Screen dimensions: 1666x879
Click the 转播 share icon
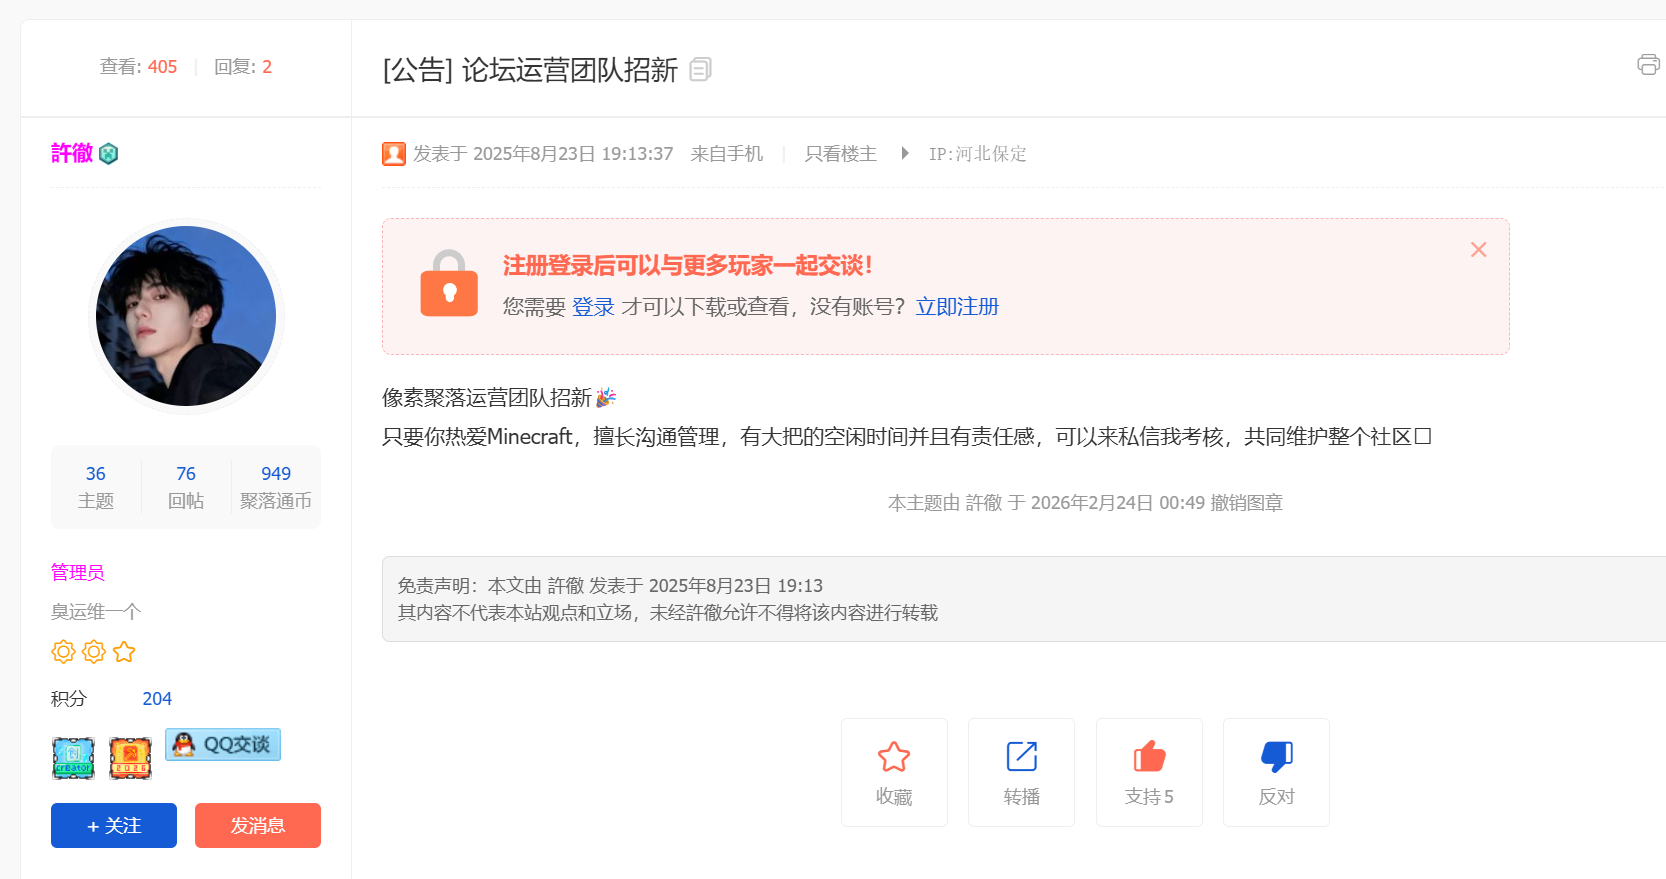[x=1021, y=757]
